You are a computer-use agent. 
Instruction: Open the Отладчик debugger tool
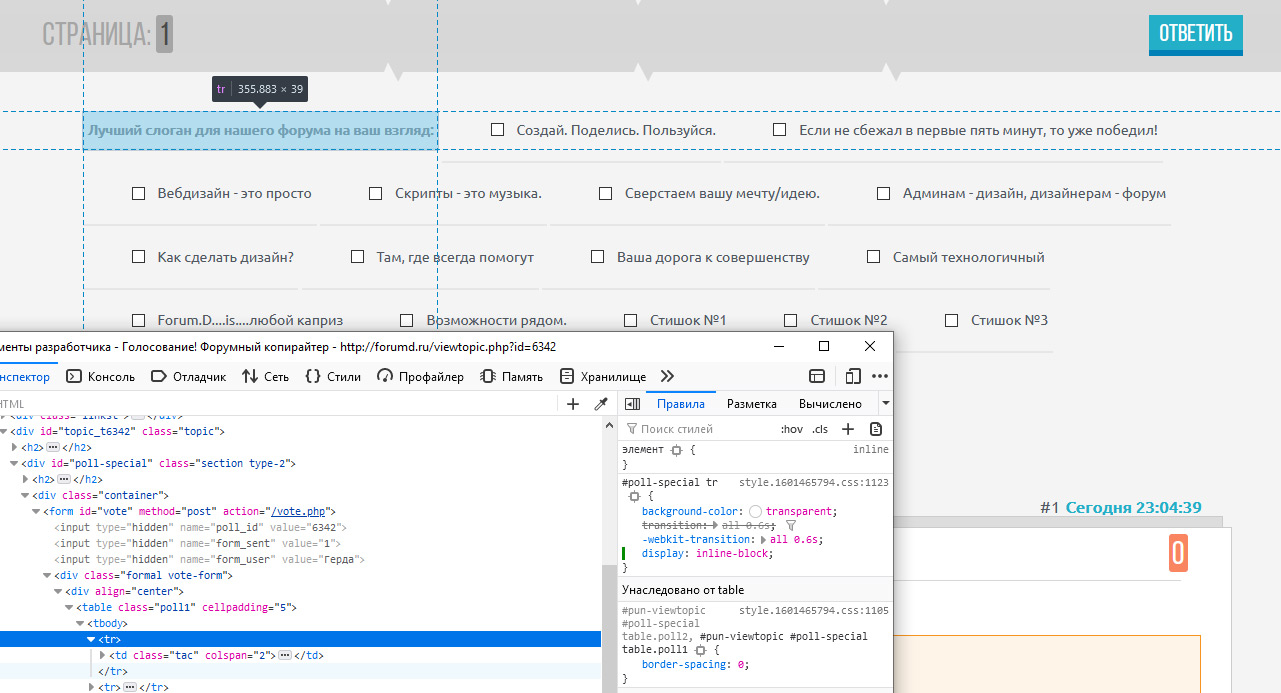coord(188,376)
